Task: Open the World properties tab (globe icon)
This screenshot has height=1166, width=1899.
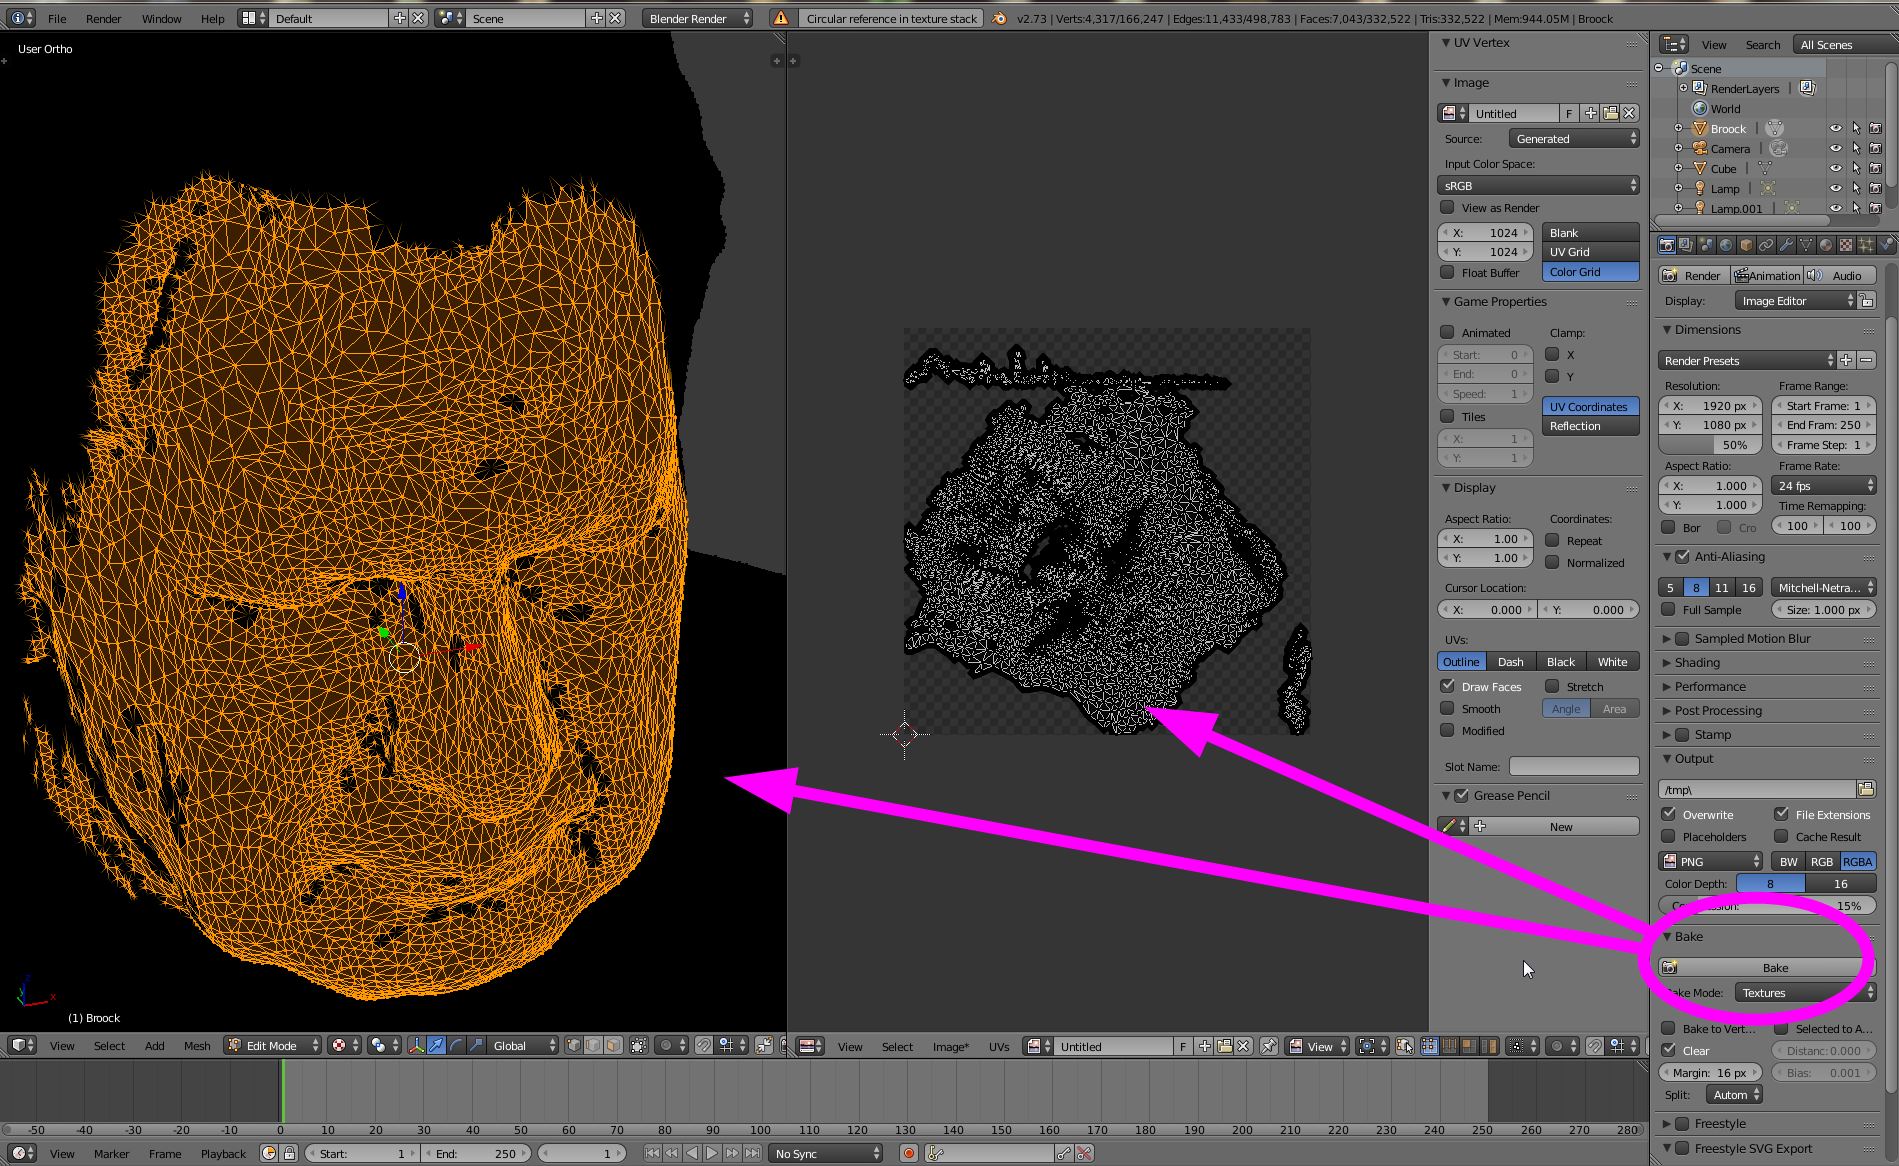Action: point(1726,245)
